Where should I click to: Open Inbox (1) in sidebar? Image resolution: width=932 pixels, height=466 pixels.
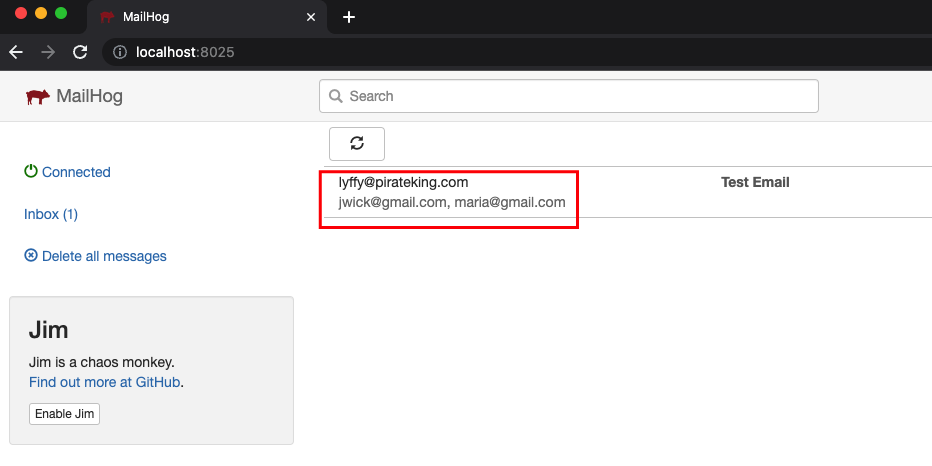pyautogui.click(x=51, y=214)
